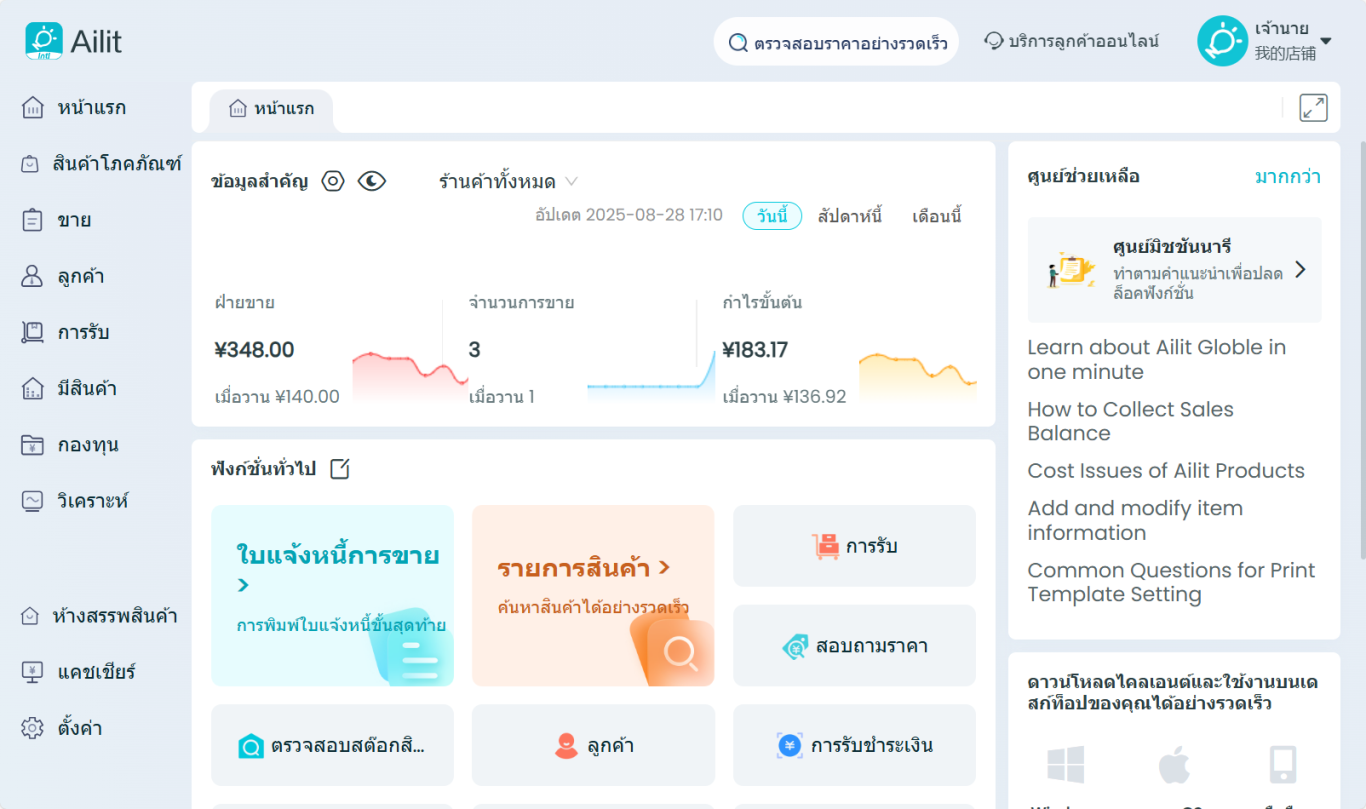Click the แคชเชียร์ monitor icon

(x=33, y=672)
